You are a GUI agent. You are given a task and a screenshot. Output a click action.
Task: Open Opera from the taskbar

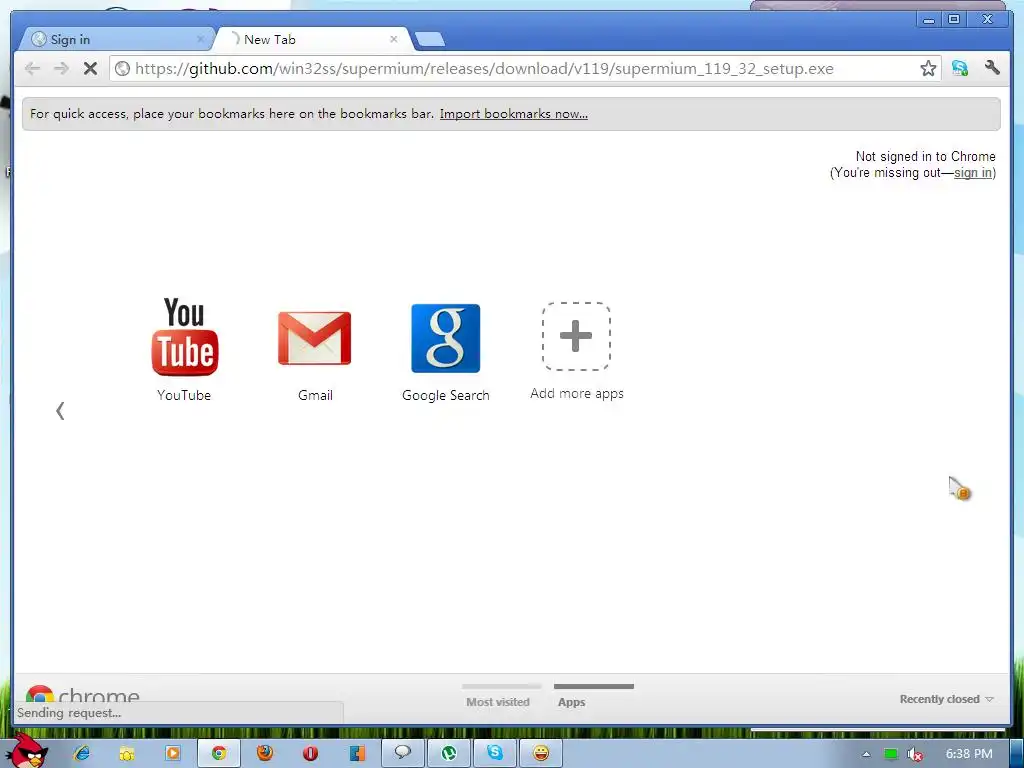pos(310,753)
